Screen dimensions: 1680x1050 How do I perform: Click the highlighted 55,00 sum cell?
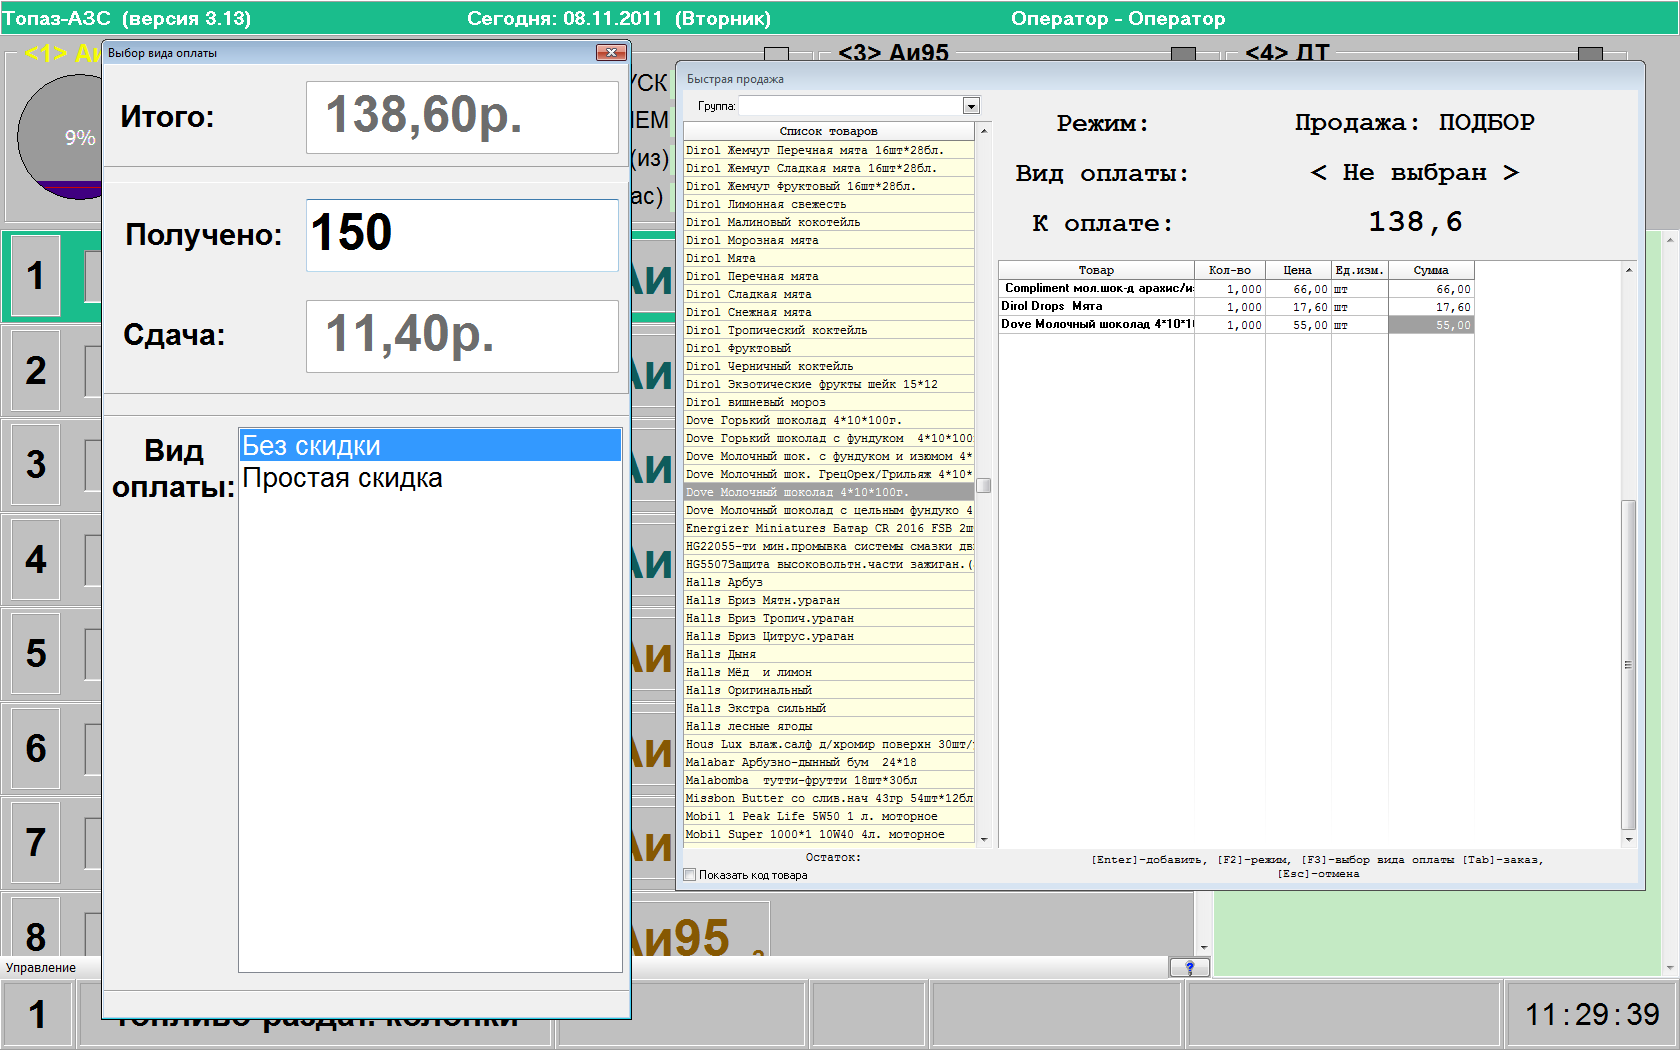(1431, 325)
